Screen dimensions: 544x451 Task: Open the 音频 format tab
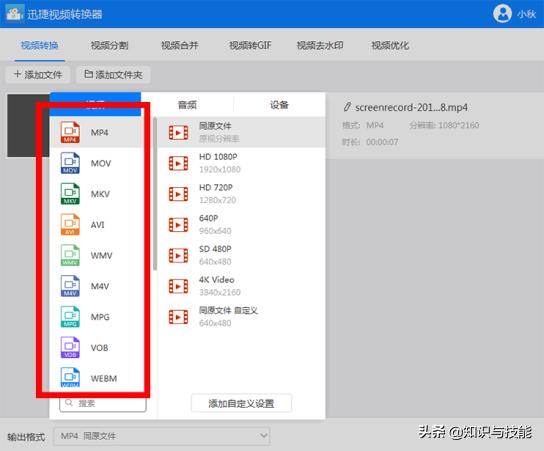pyautogui.click(x=187, y=105)
